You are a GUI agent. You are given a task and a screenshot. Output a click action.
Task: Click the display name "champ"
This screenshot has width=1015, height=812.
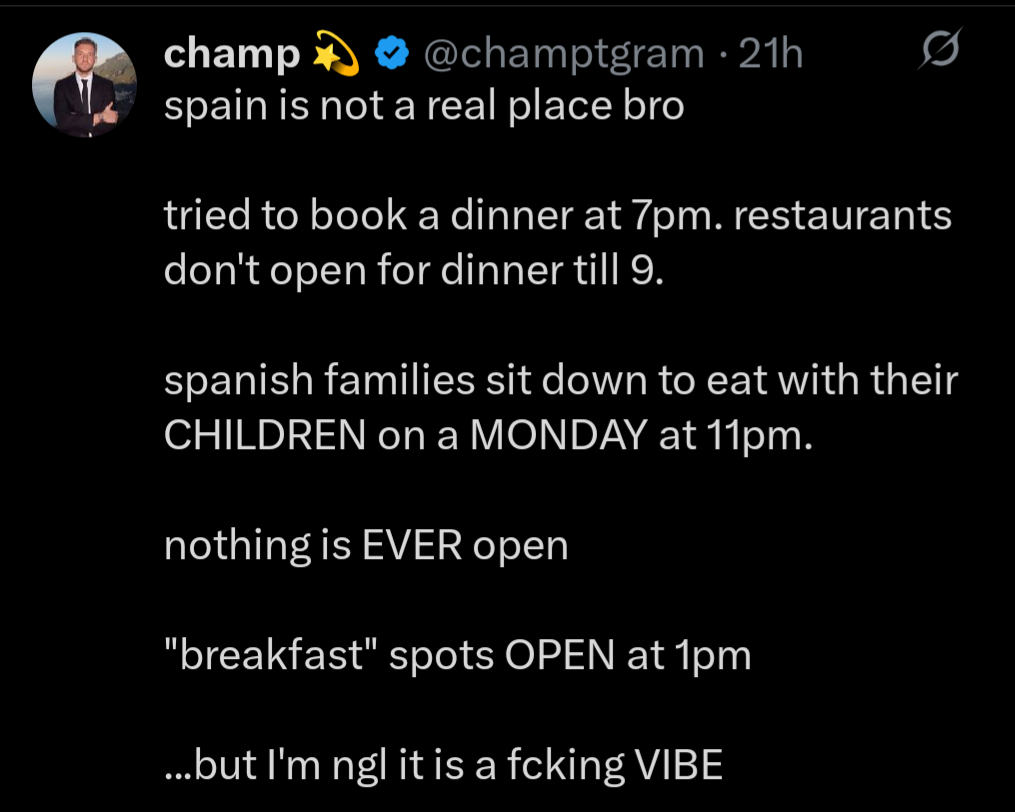(232, 55)
